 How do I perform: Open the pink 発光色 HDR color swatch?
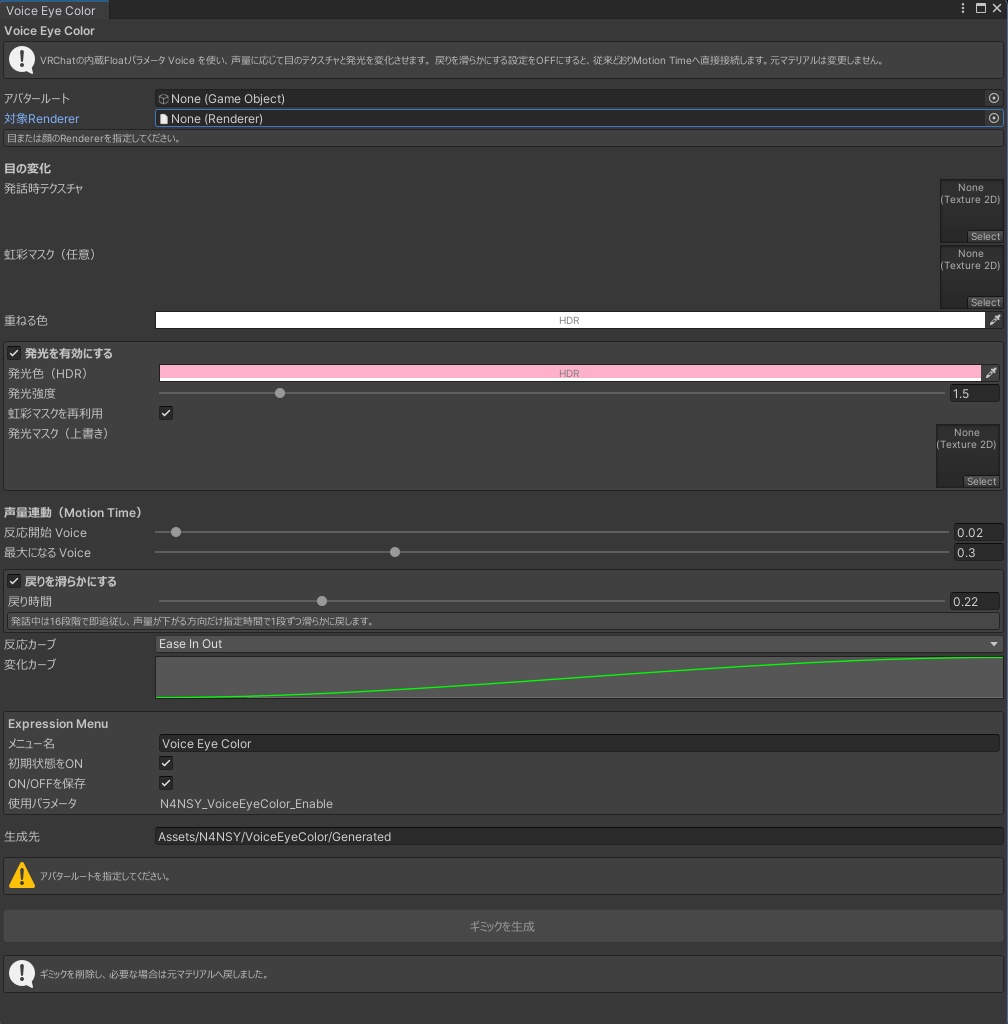pos(569,373)
